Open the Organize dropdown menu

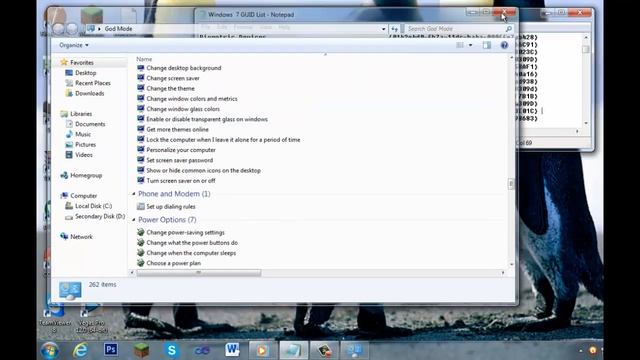pos(73,45)
